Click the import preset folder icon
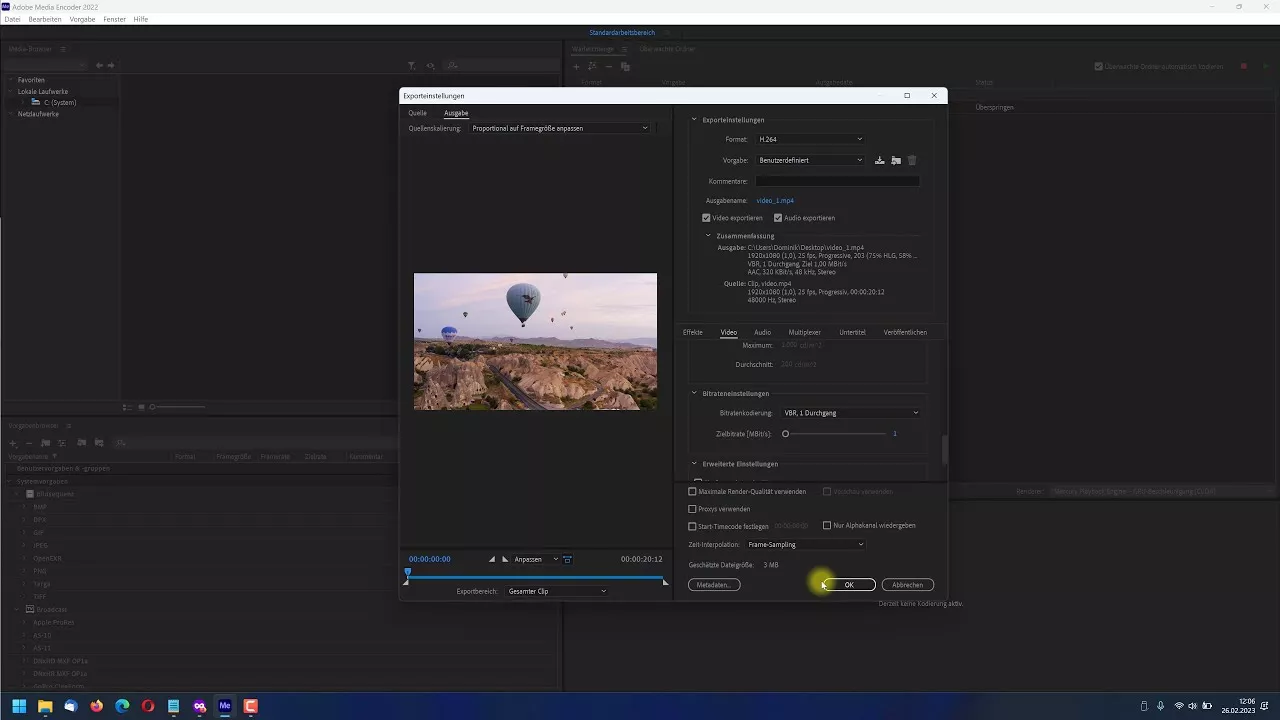Image resolution: width=1280 pixels, height=720 pixels. tap(896, 160)
